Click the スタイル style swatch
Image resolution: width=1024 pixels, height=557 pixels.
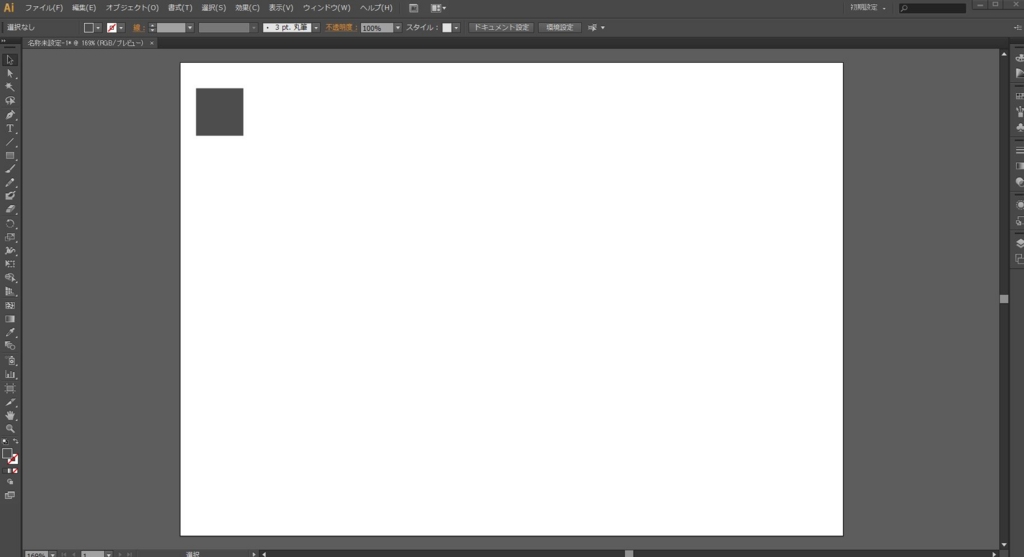click(x=447, y=27)
